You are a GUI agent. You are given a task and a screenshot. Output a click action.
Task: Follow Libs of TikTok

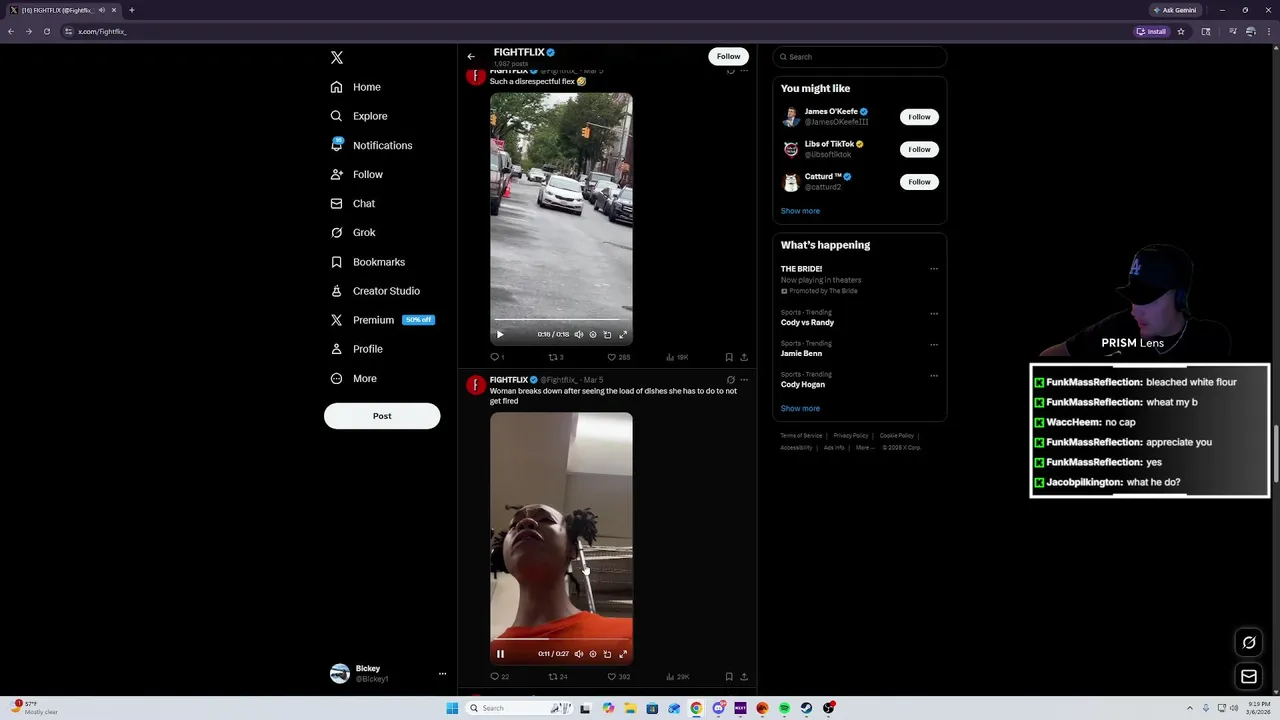919,149
